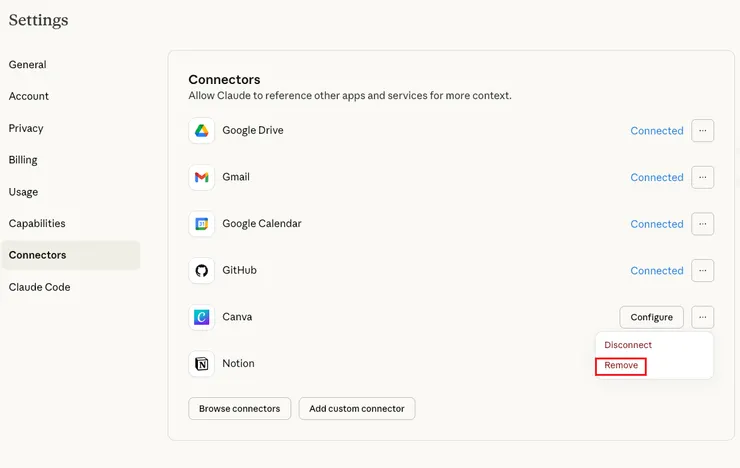Viewport: 740px width, 468px height.
Task: Open the Claude Code settings section
Action: (39, 287)
